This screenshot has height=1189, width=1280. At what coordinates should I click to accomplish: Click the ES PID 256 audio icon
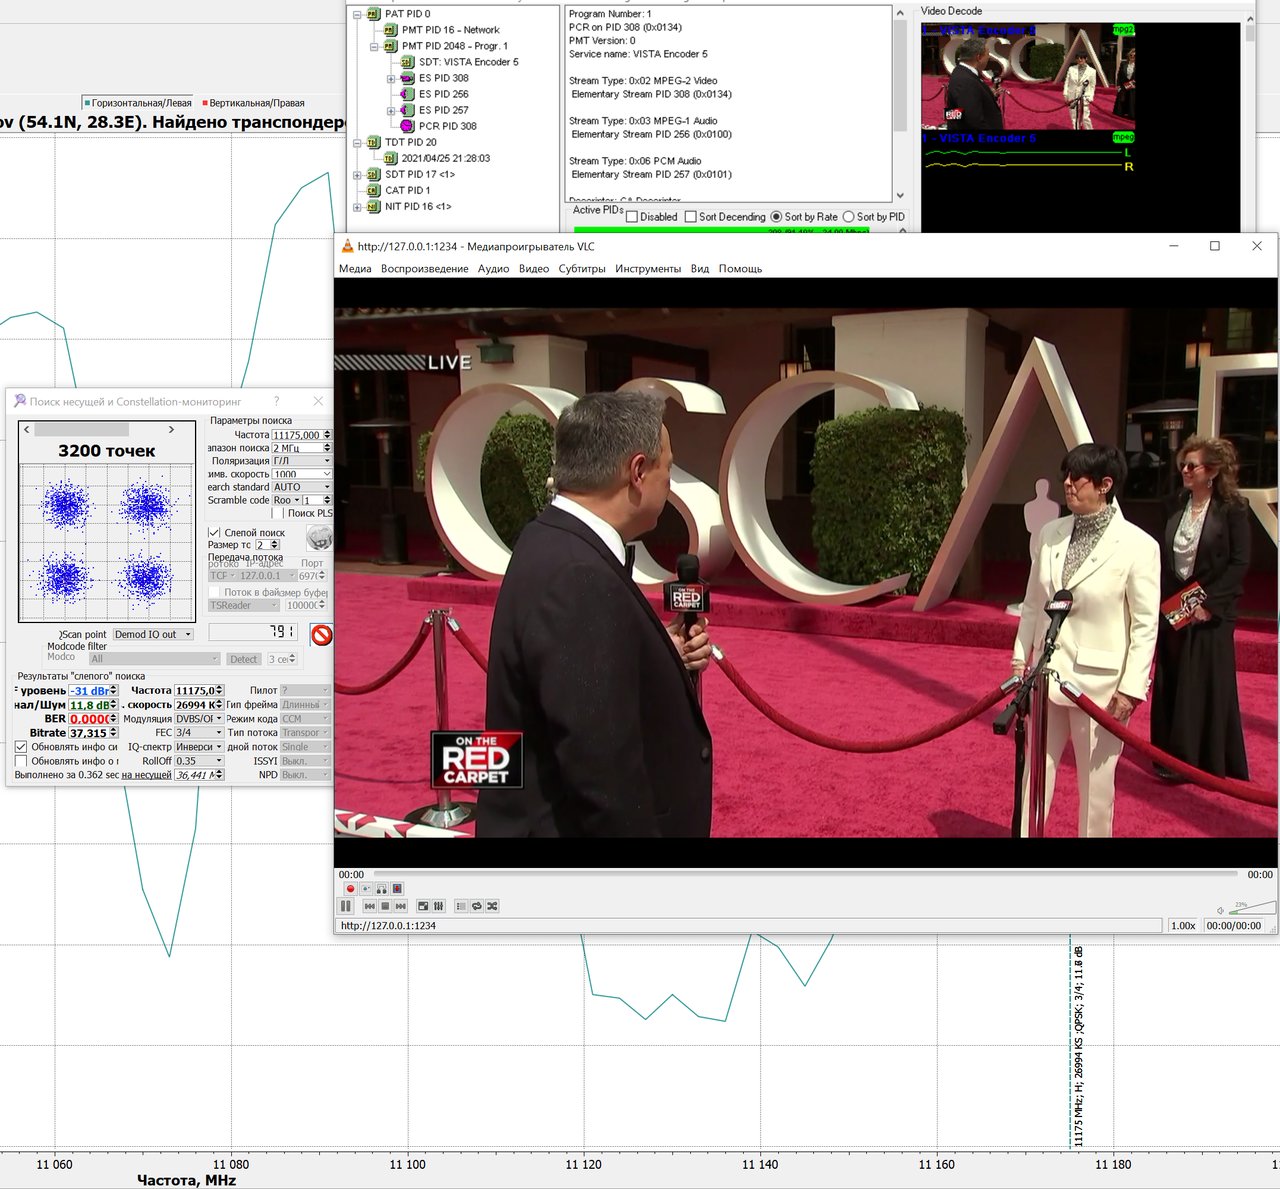(x=408, y=94)
